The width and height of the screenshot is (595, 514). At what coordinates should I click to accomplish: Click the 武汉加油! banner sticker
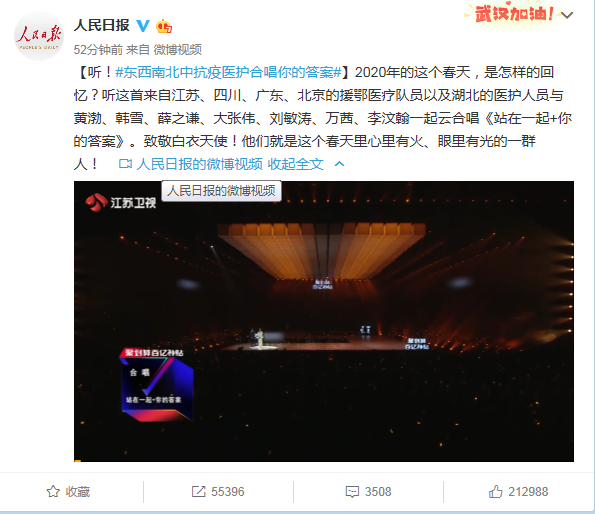[510, 14]
